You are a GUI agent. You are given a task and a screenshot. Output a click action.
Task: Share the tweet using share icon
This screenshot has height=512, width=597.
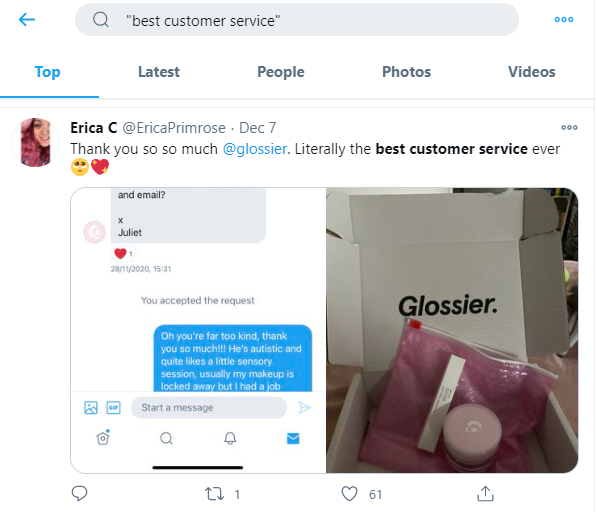tap(485, 493)
